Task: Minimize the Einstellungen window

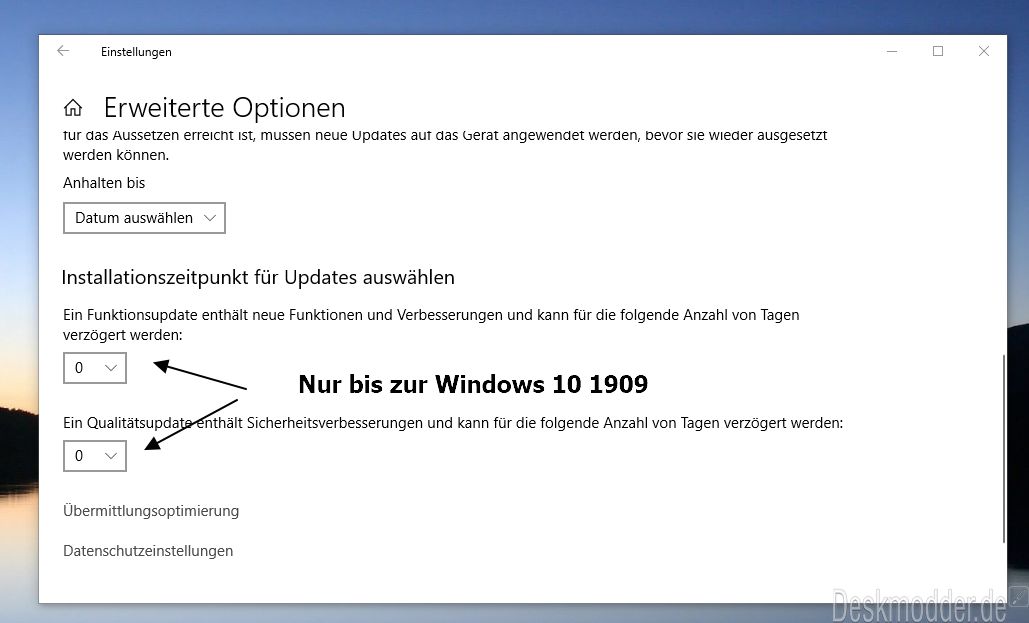Action: pyautogui.click(x=892, y=51)
